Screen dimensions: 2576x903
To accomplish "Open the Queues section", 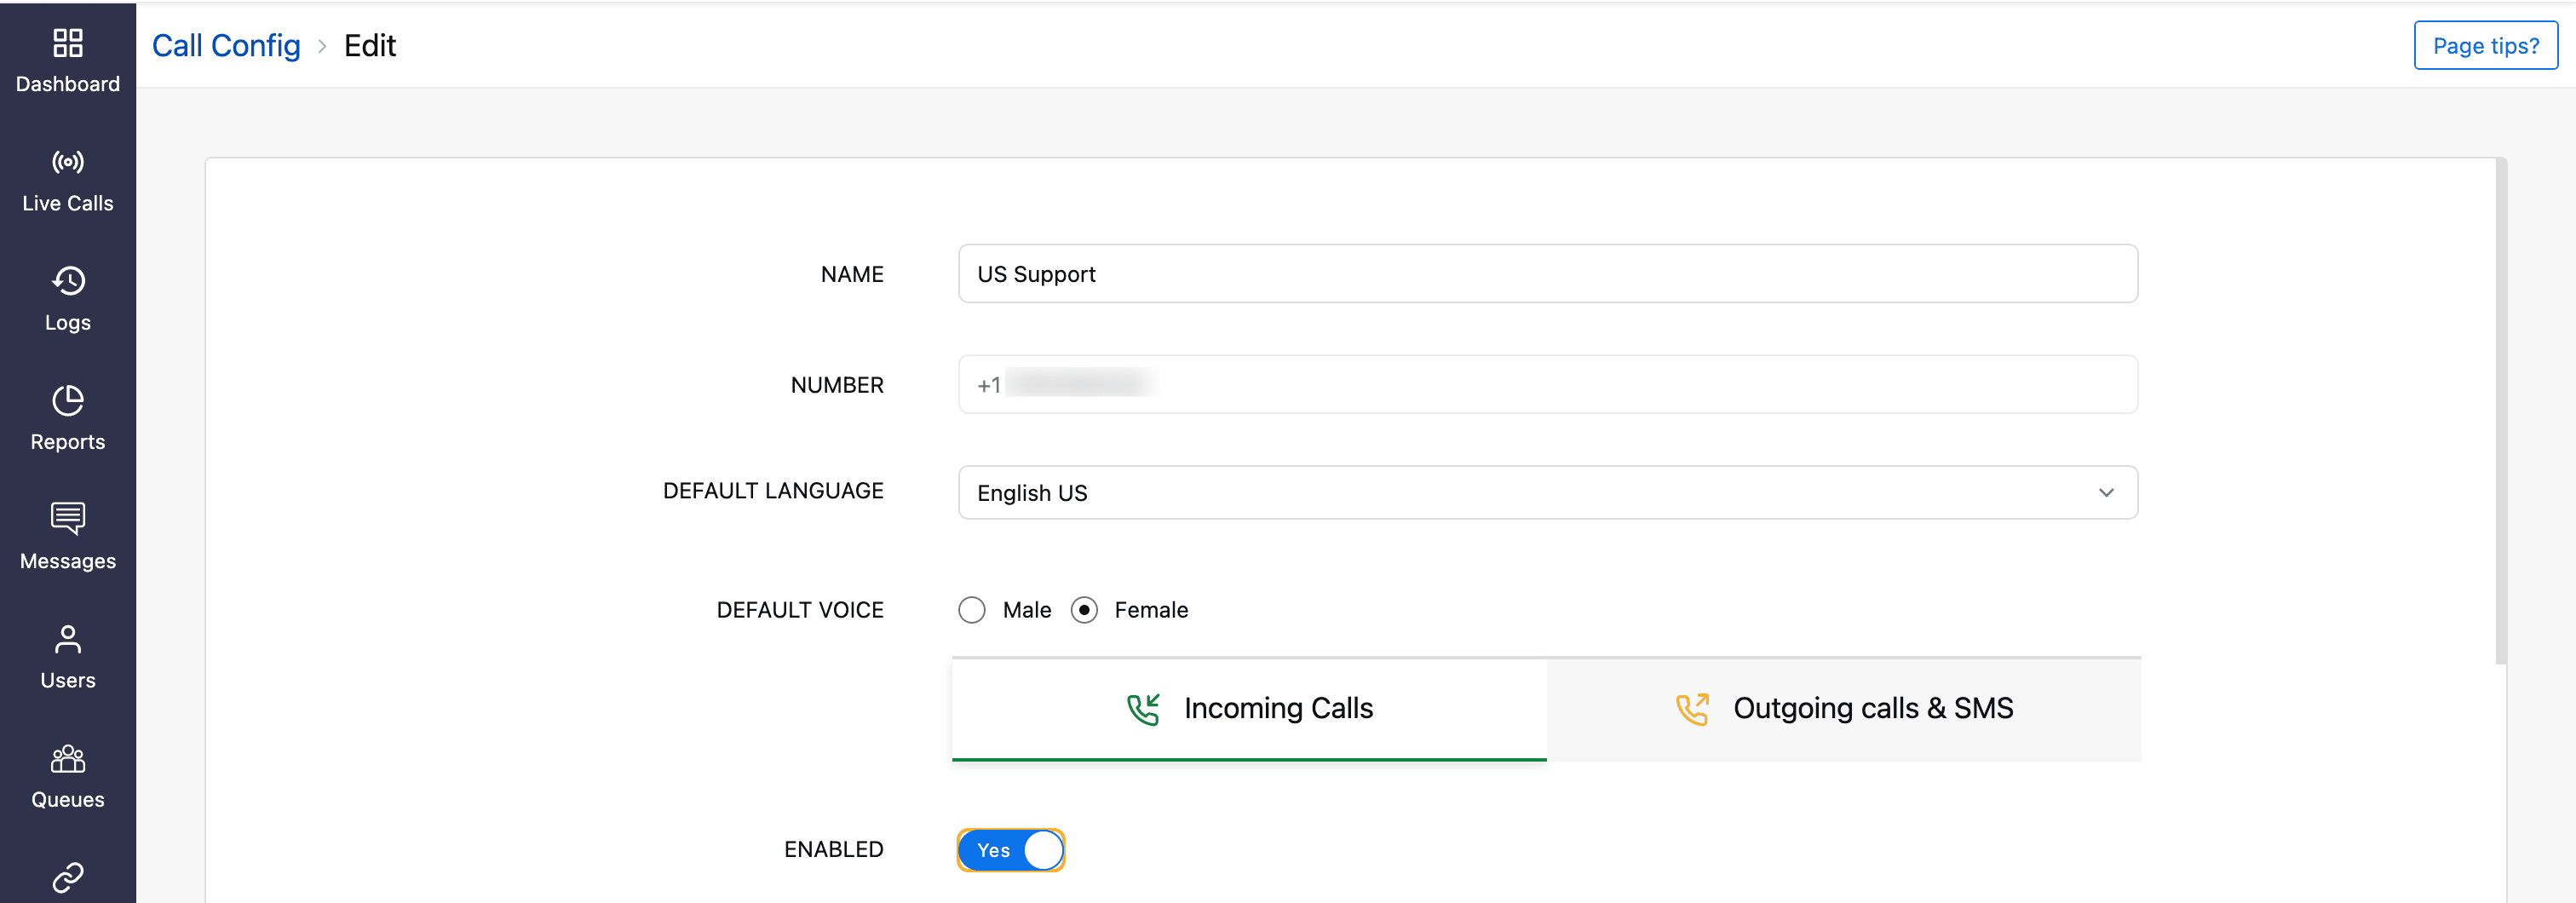I will (67, 776).
